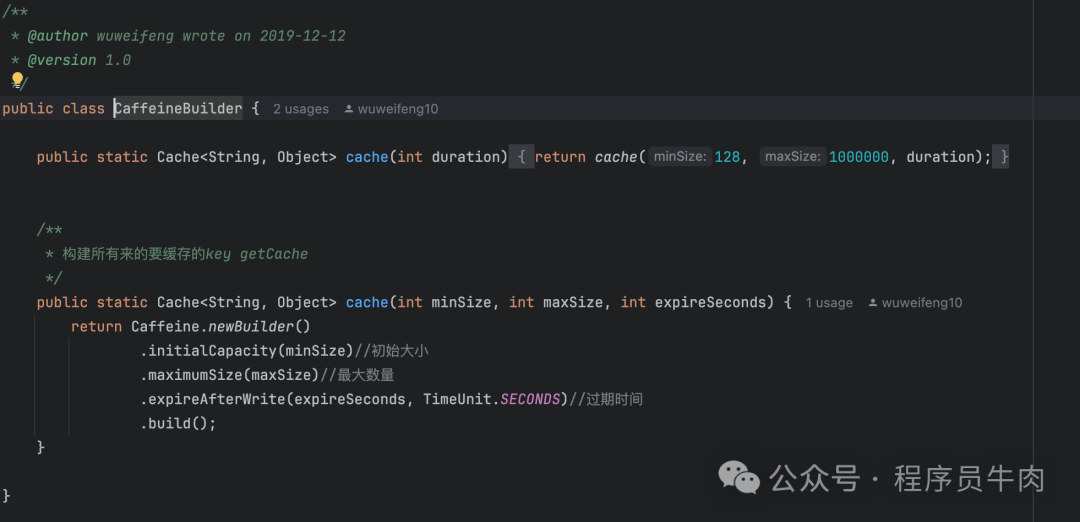Screen dimensions: 1080x522
Task: Click author hint wuweifeng10 beside '1 usage'
Action: pos(915,303)
